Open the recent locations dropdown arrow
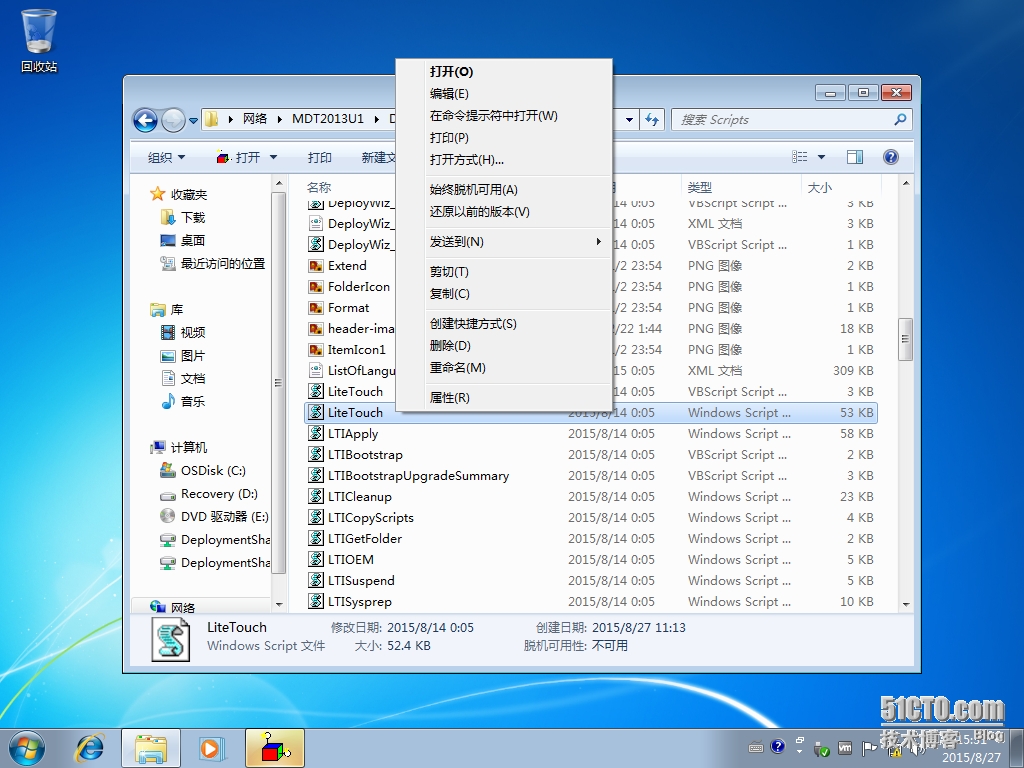 click(x=193, y=121)
